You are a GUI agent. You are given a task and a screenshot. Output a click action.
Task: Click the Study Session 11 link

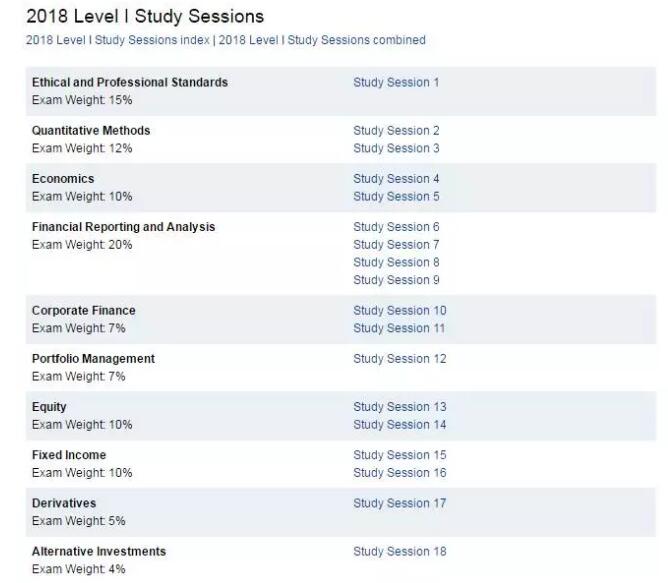[400, 328]
